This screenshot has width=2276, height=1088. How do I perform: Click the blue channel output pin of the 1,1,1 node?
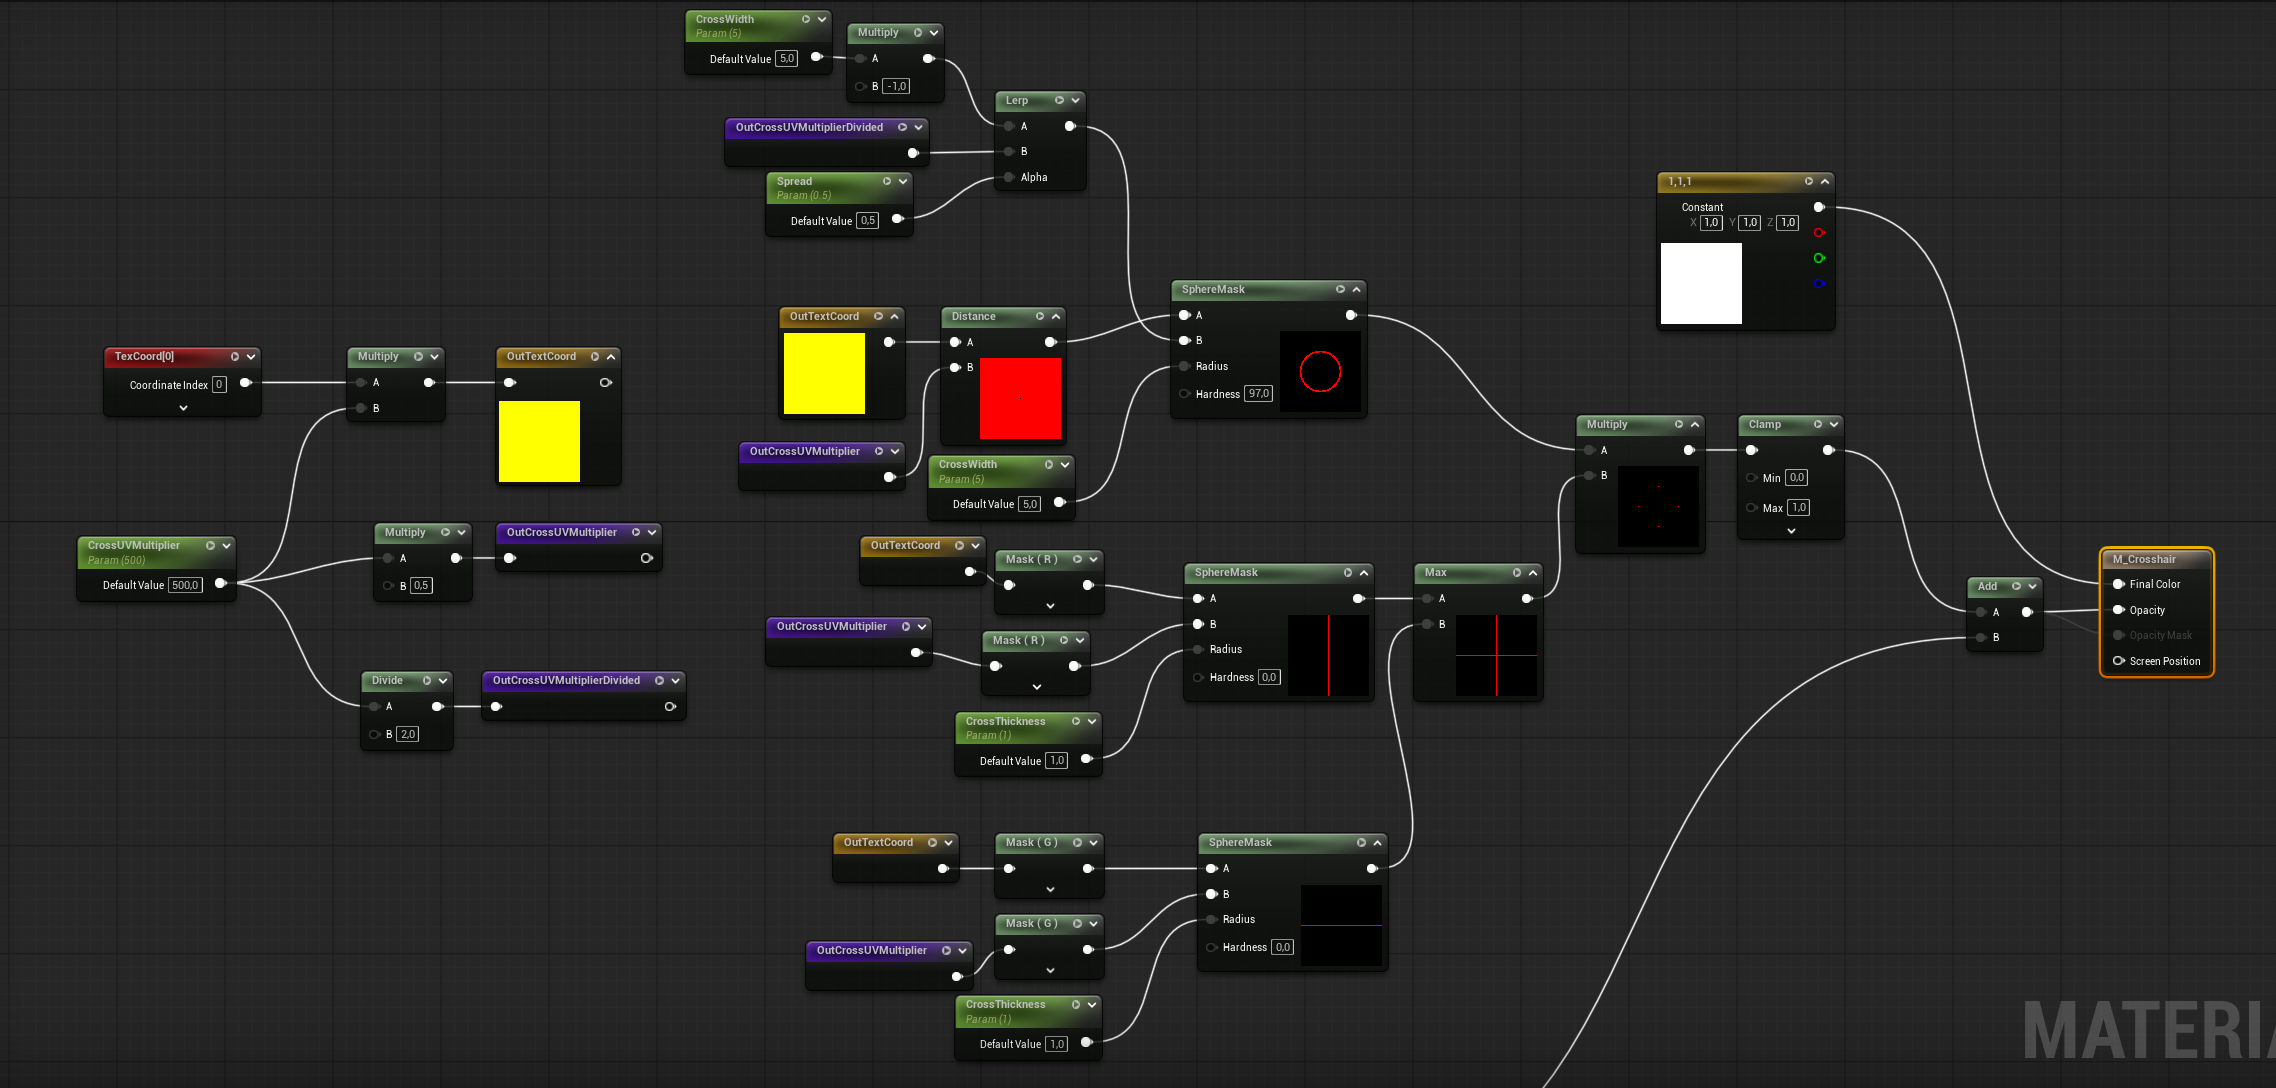click(1819, 283)
